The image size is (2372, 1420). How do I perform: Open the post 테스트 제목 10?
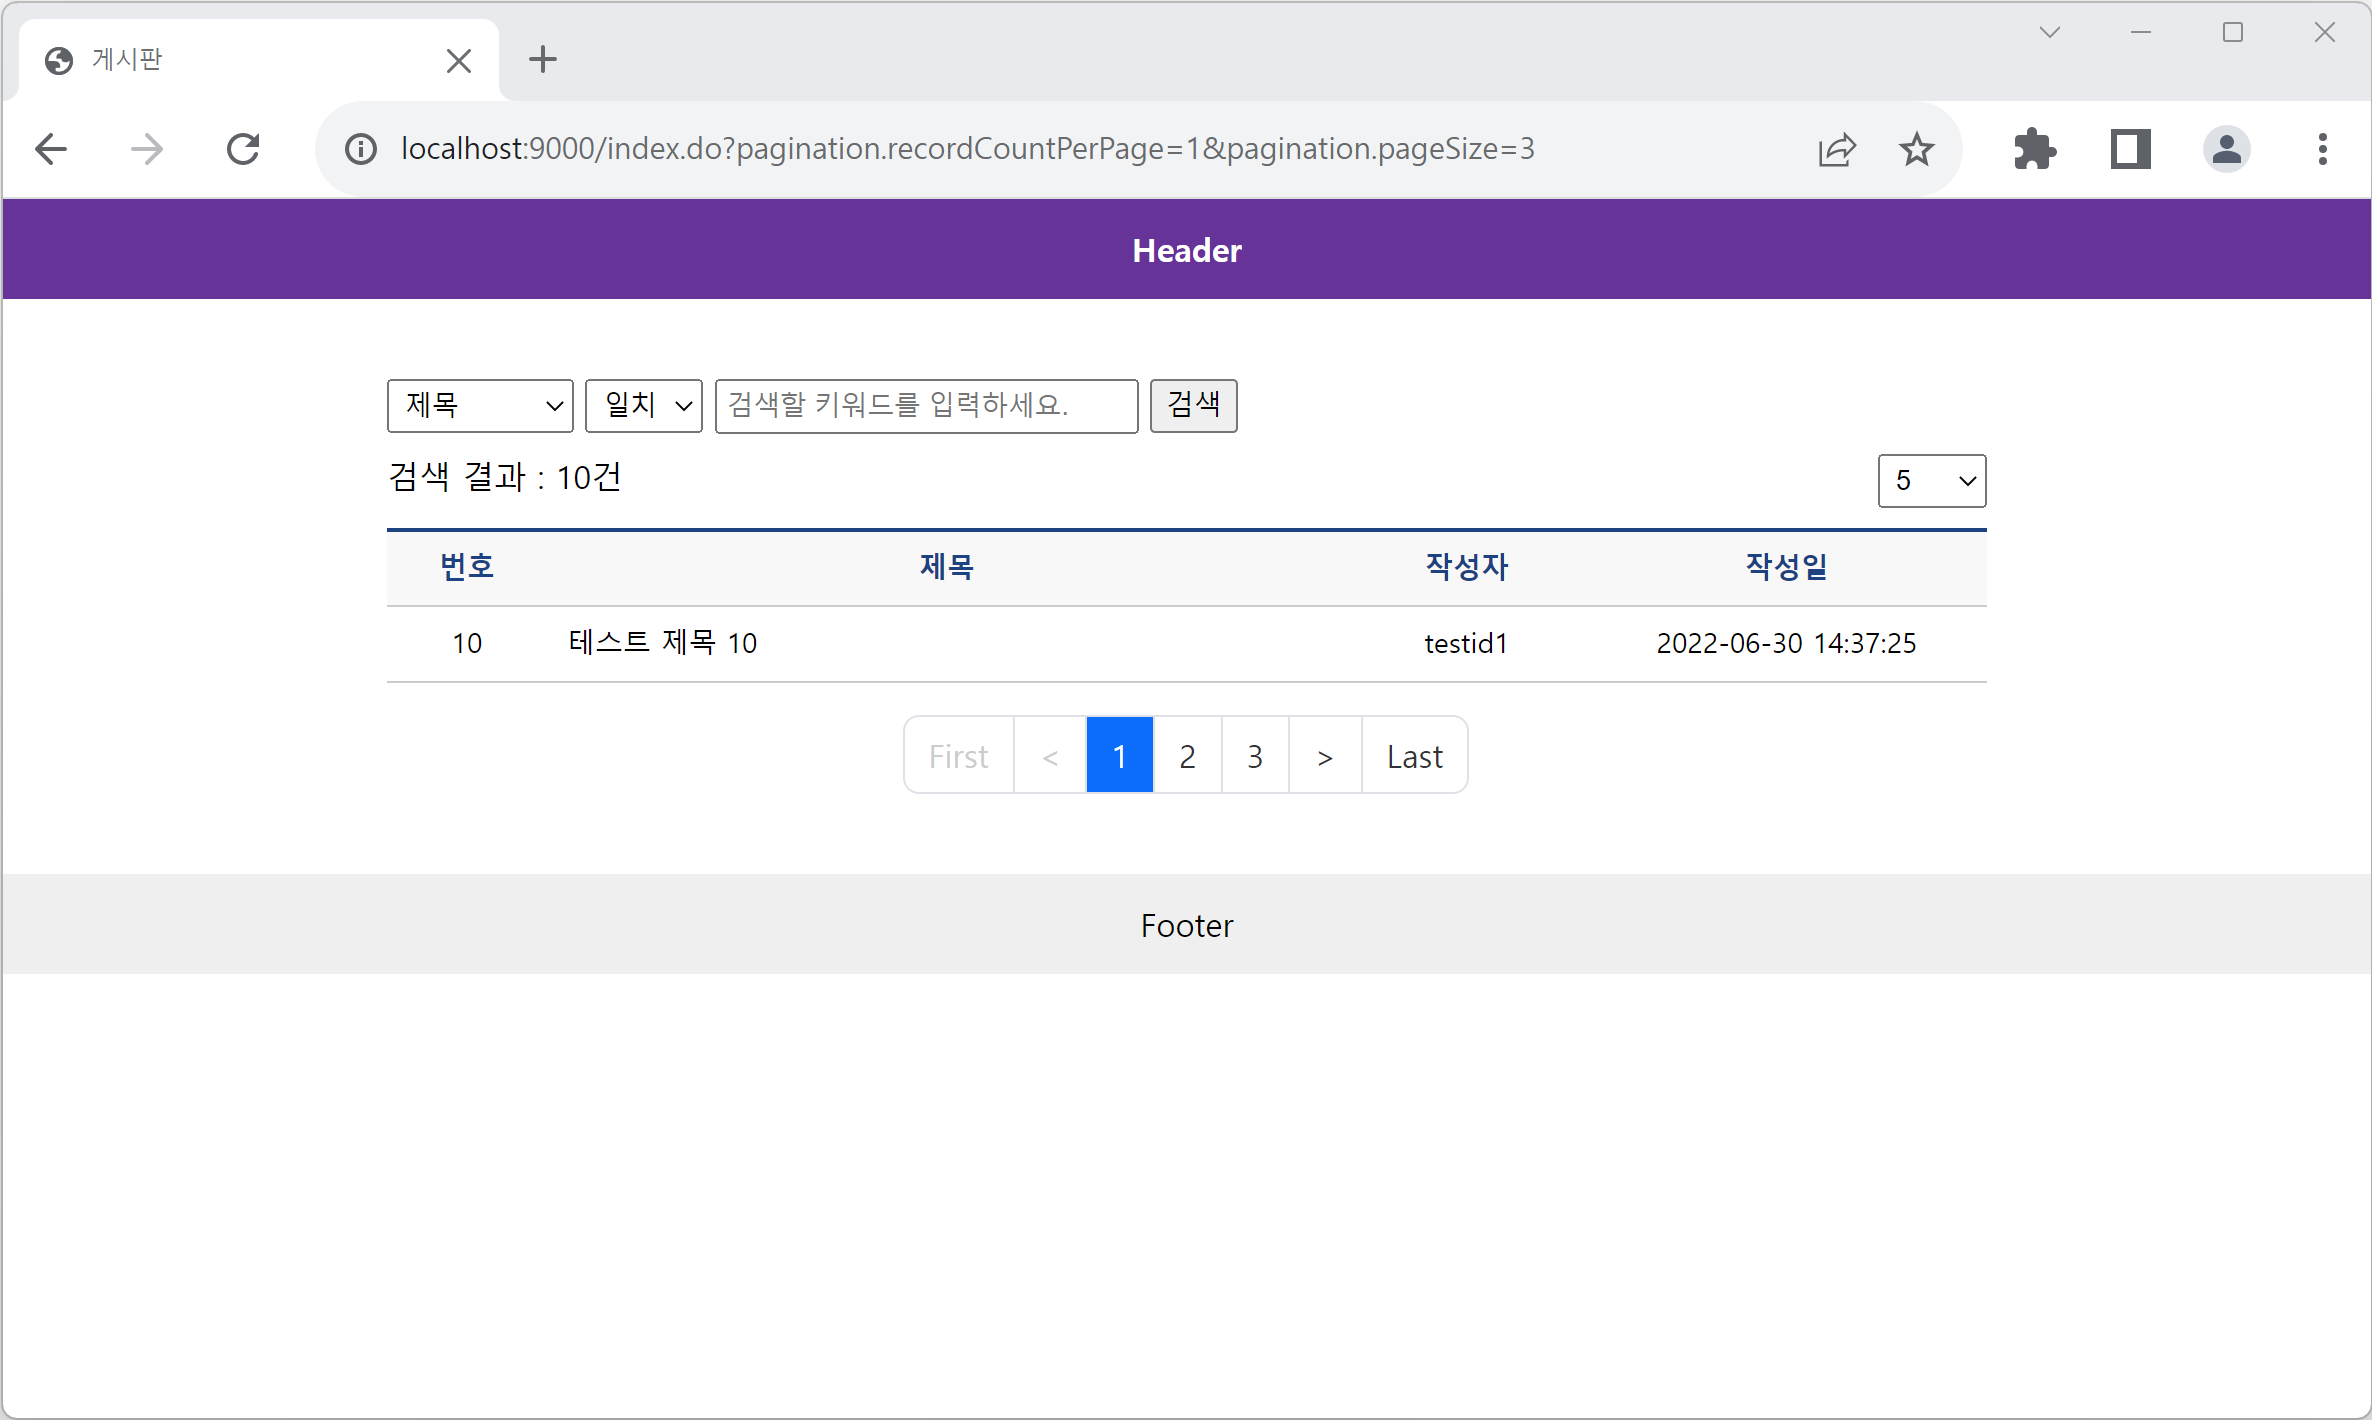coord(663,643)
